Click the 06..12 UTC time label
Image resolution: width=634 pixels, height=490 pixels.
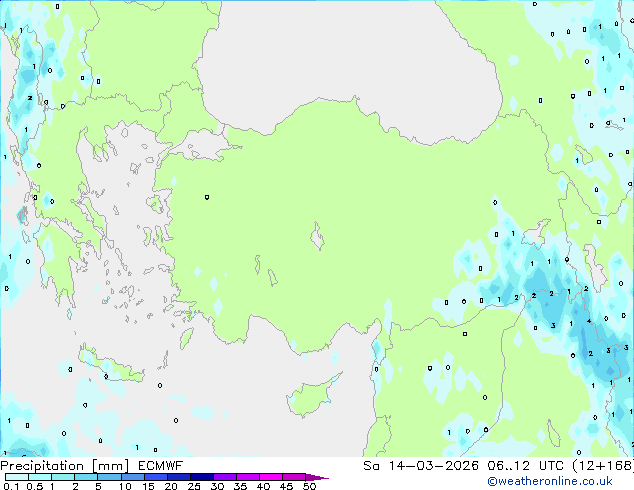point(525,466)
